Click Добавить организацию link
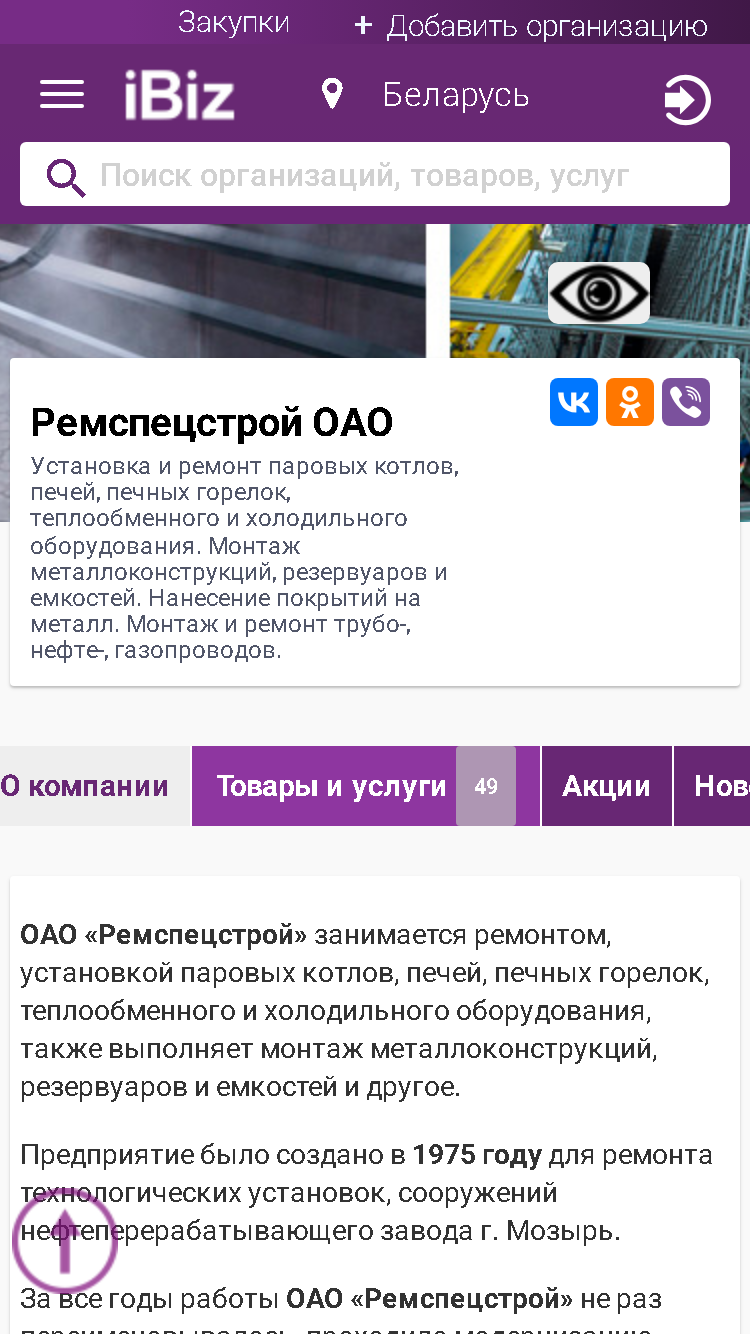Screen dimensions: 750x1334 [x=547, y=27]
